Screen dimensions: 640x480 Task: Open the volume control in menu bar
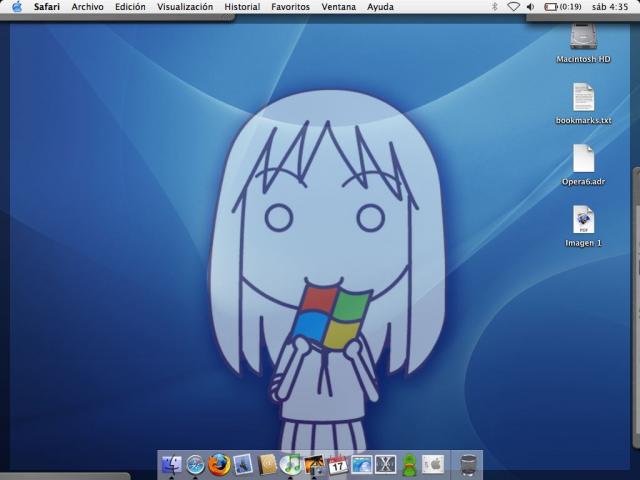530,7
